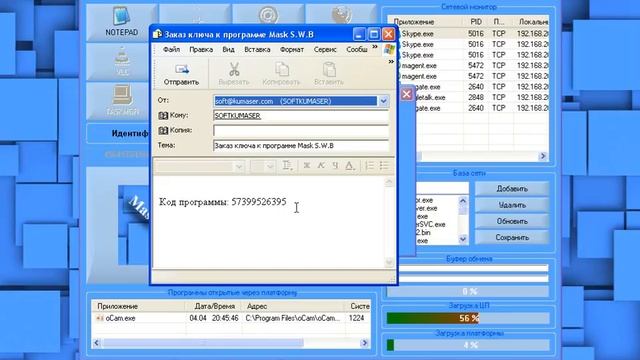This screenshot has width=640, height=360.
Task: Click the Буфер обмена 0 % bar
Action: click(x=468, y=291)
